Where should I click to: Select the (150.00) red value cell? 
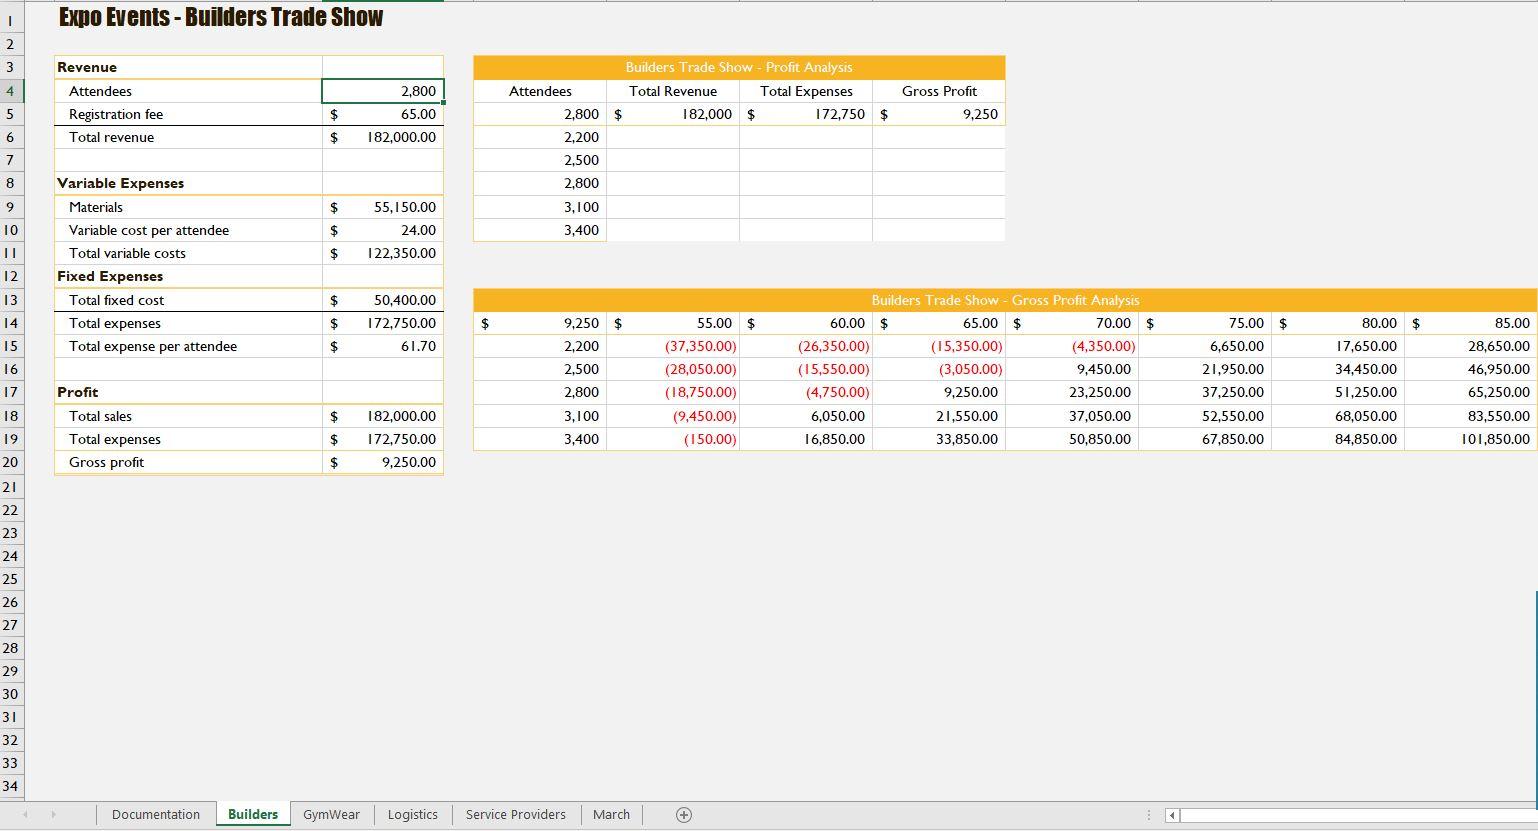tap(673, 439)
